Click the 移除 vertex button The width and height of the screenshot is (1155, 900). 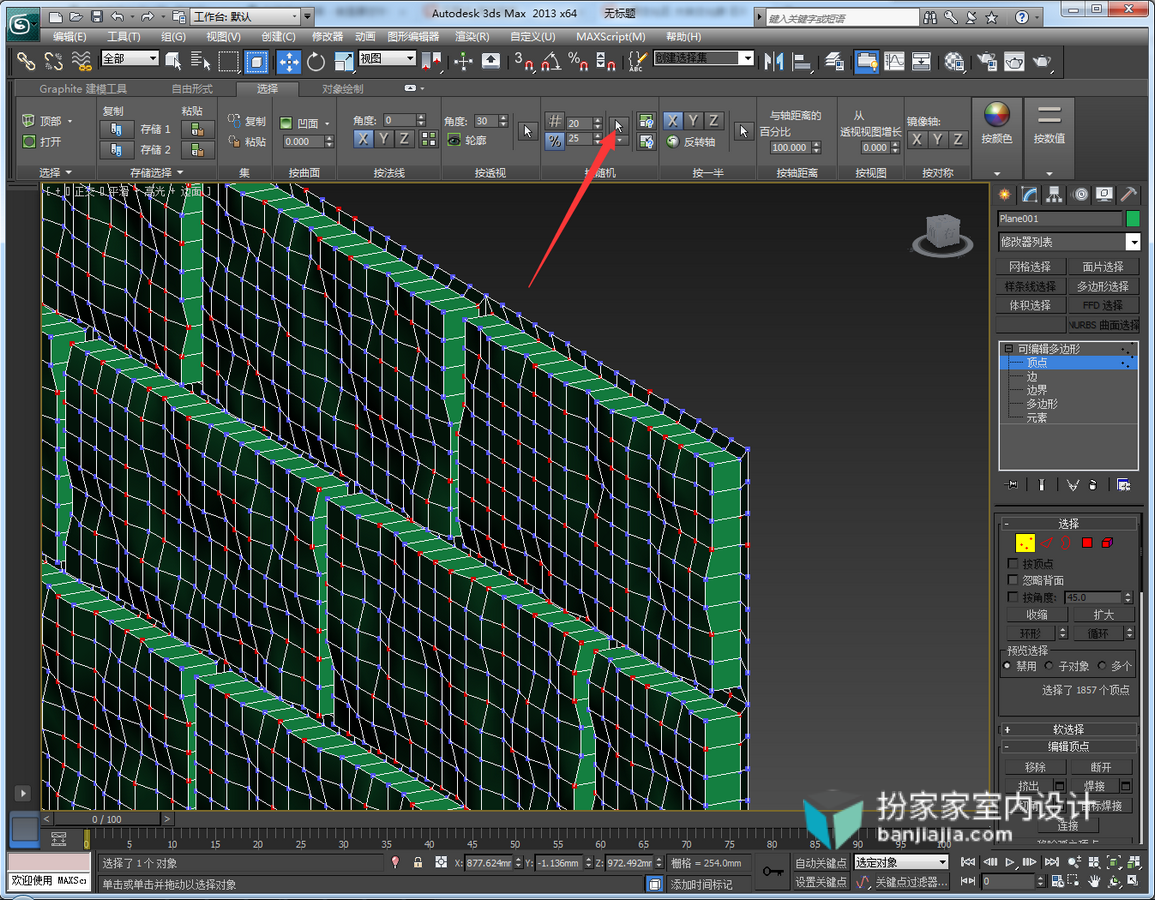1035,767
